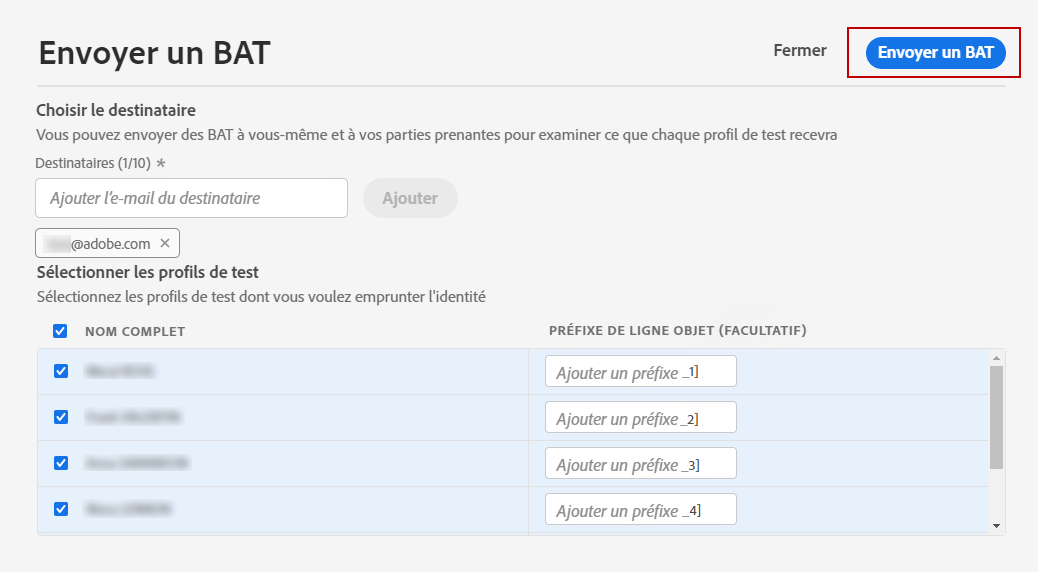Image resolution: width=1038 pixels, height=572 pixels.
Task: Remove the adobe.com recipient with the x icon
Action: [165, 243]
